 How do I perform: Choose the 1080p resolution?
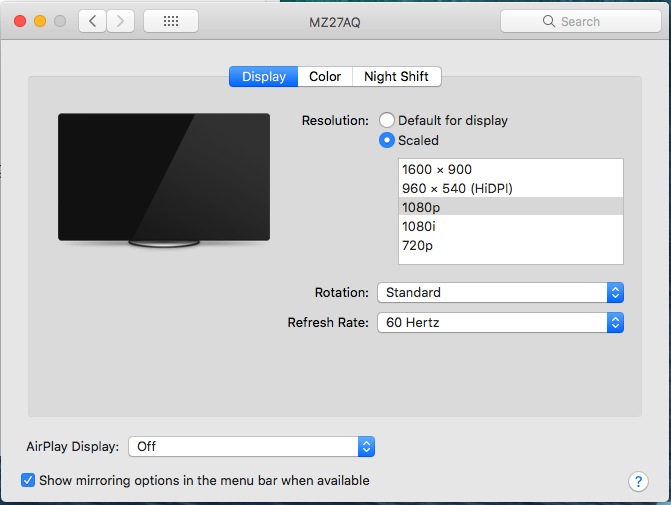[x=511, y=207]
